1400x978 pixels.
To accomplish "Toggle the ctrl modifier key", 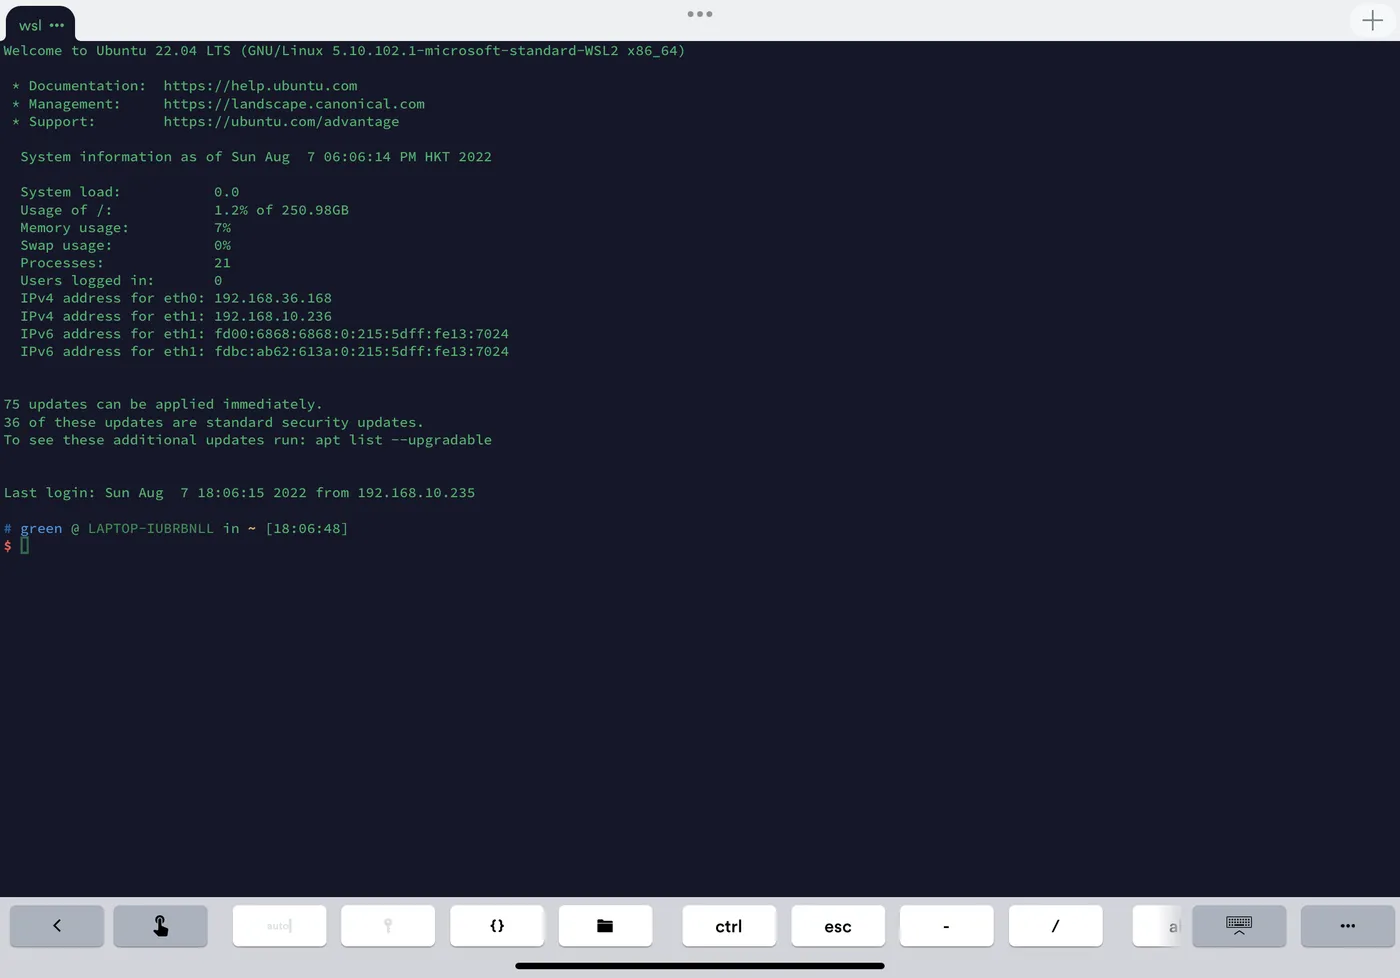I will click(729, 926).
